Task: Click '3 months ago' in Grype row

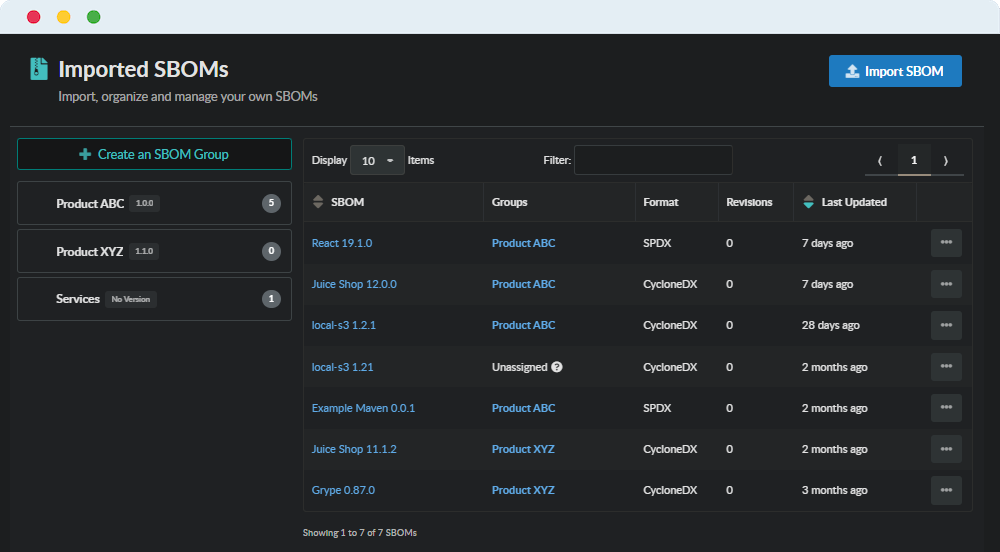Action: (x=834, y=490)
